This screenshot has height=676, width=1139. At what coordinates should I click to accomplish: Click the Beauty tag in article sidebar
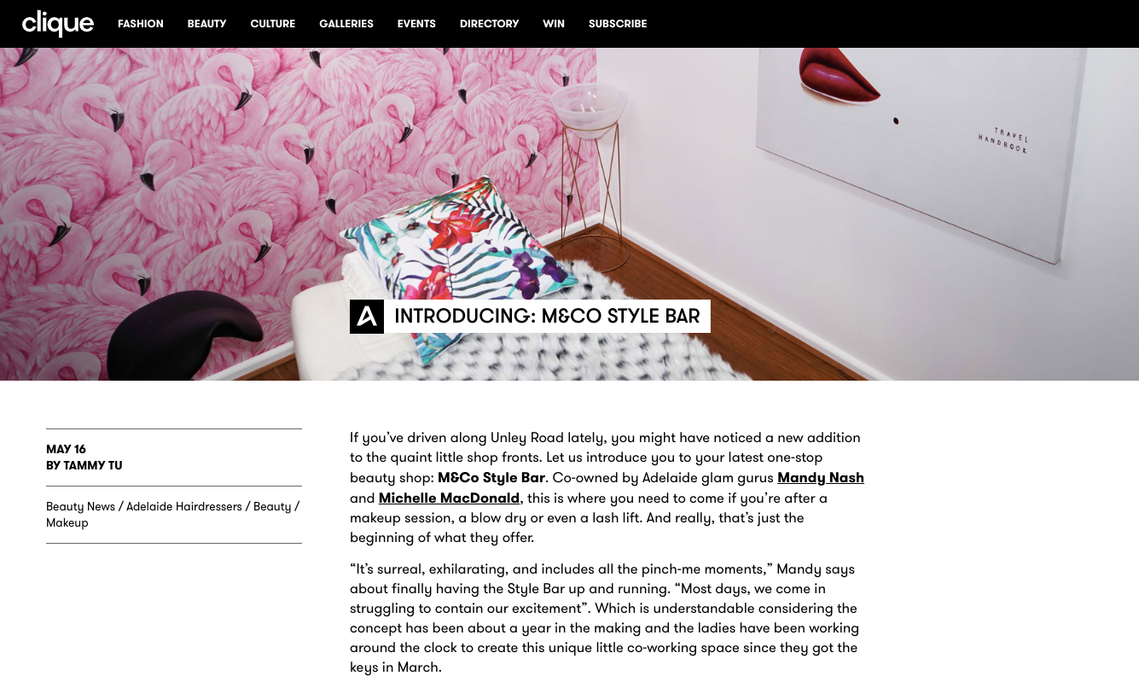click(x=272, y=507)
